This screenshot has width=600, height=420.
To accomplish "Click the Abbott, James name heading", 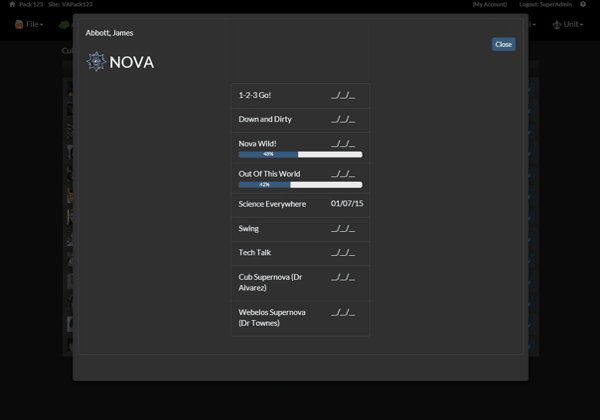I will [x=109, y=33].
